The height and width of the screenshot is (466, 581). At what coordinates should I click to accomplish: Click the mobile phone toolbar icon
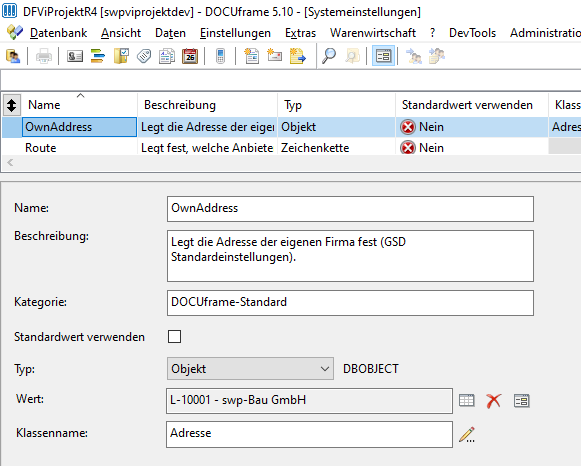[x=220, y=56]
